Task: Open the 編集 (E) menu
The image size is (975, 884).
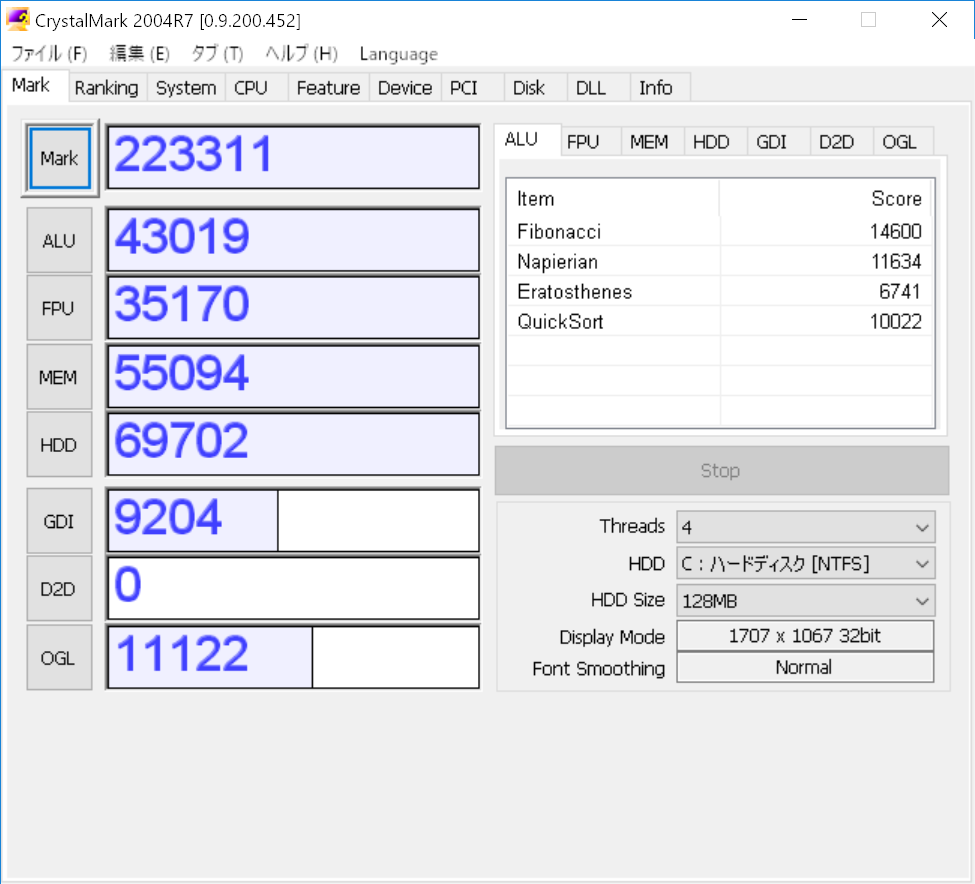Action: coord(139,54)
